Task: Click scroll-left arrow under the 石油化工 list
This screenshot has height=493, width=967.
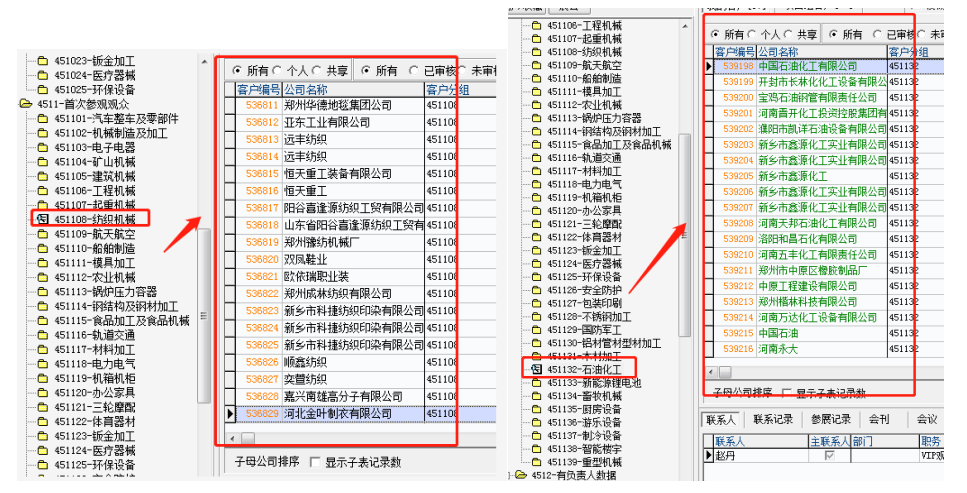Action: pyautogui.click(x=711, y=373)
